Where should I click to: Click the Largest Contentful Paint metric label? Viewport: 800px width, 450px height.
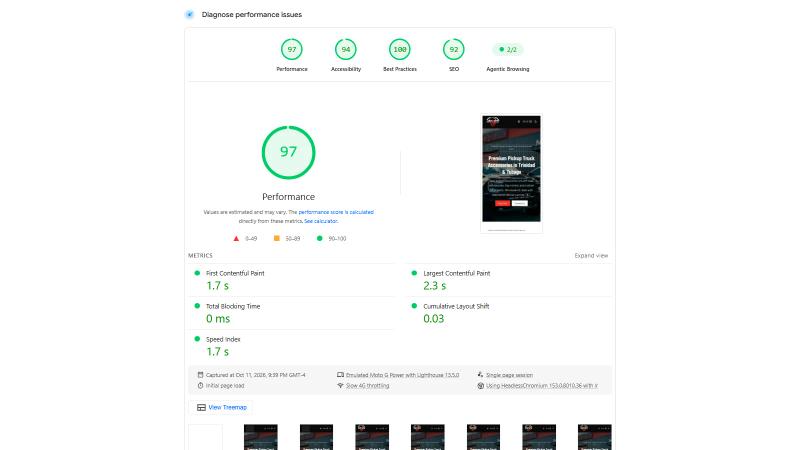(457, 273)
